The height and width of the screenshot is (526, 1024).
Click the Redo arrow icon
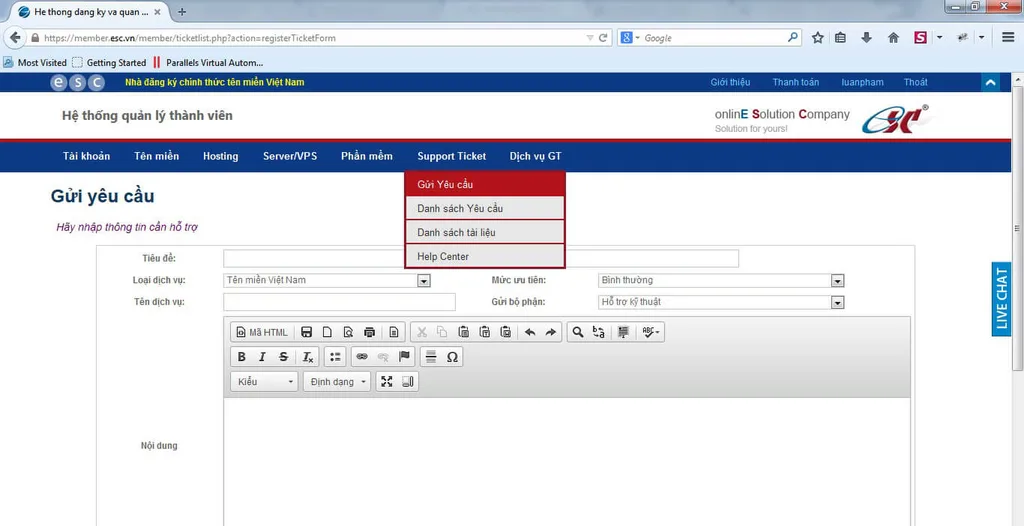(x=551, y=332)
